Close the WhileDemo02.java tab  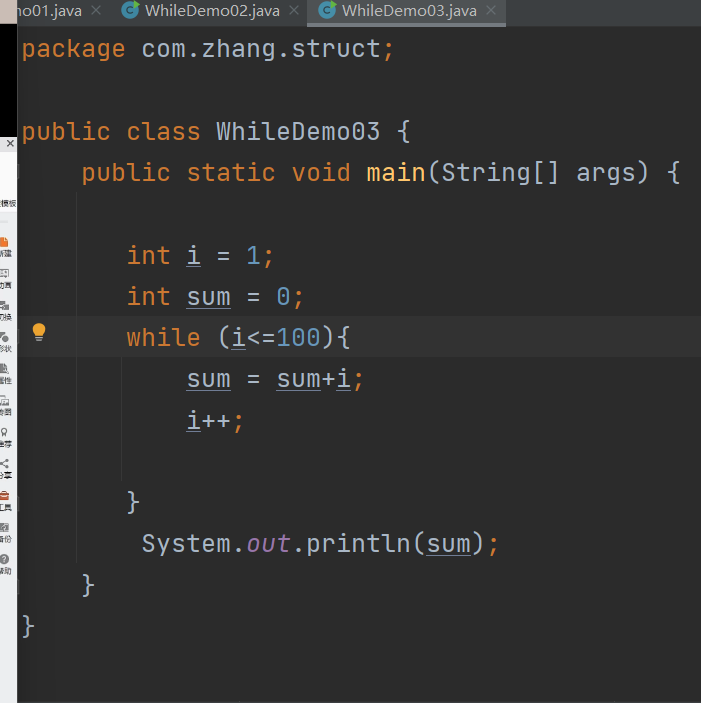tap(294, 10)
